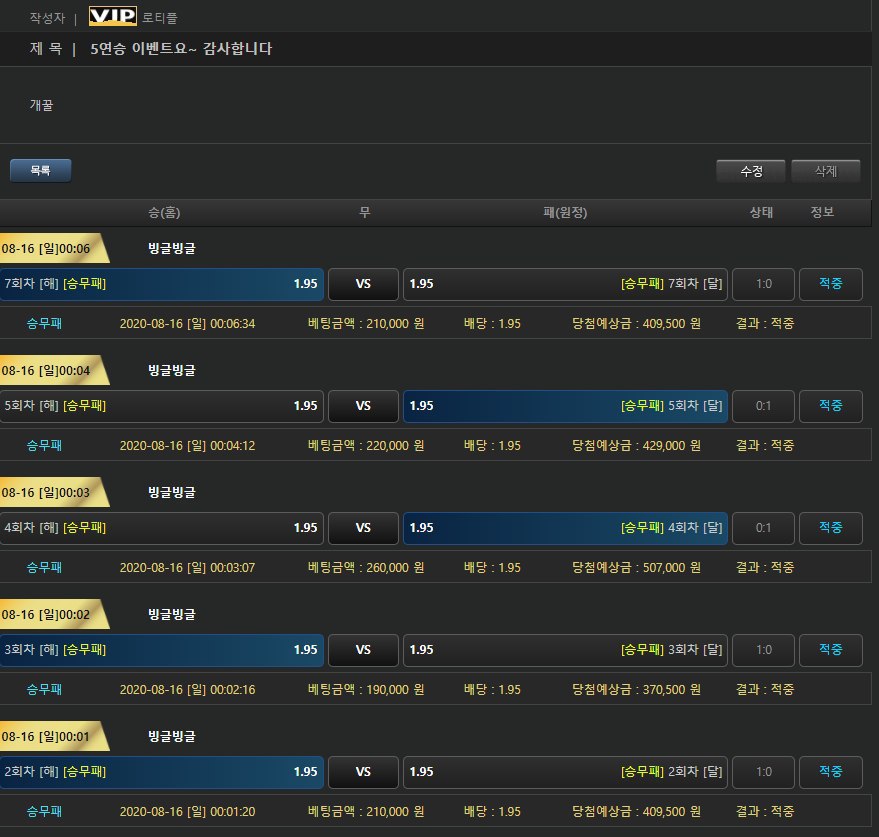This screenshot has width=879, height=837.
Task: Select the 7회차 [해] home bet option
Action: click(161, 284)
